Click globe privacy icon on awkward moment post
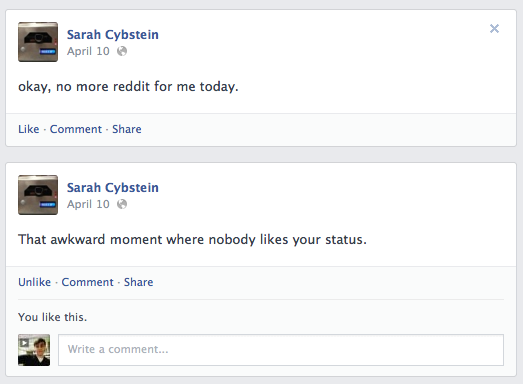523x384 pixels. click(x=122, y=204)
